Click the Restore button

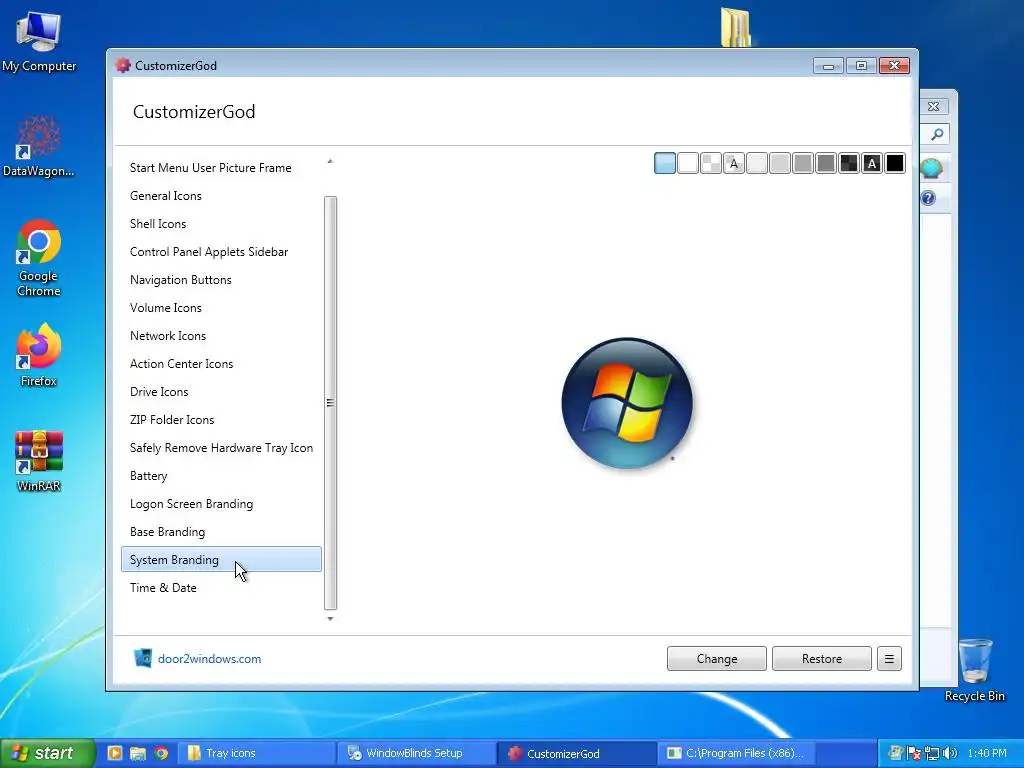click(x=822, y=659)
